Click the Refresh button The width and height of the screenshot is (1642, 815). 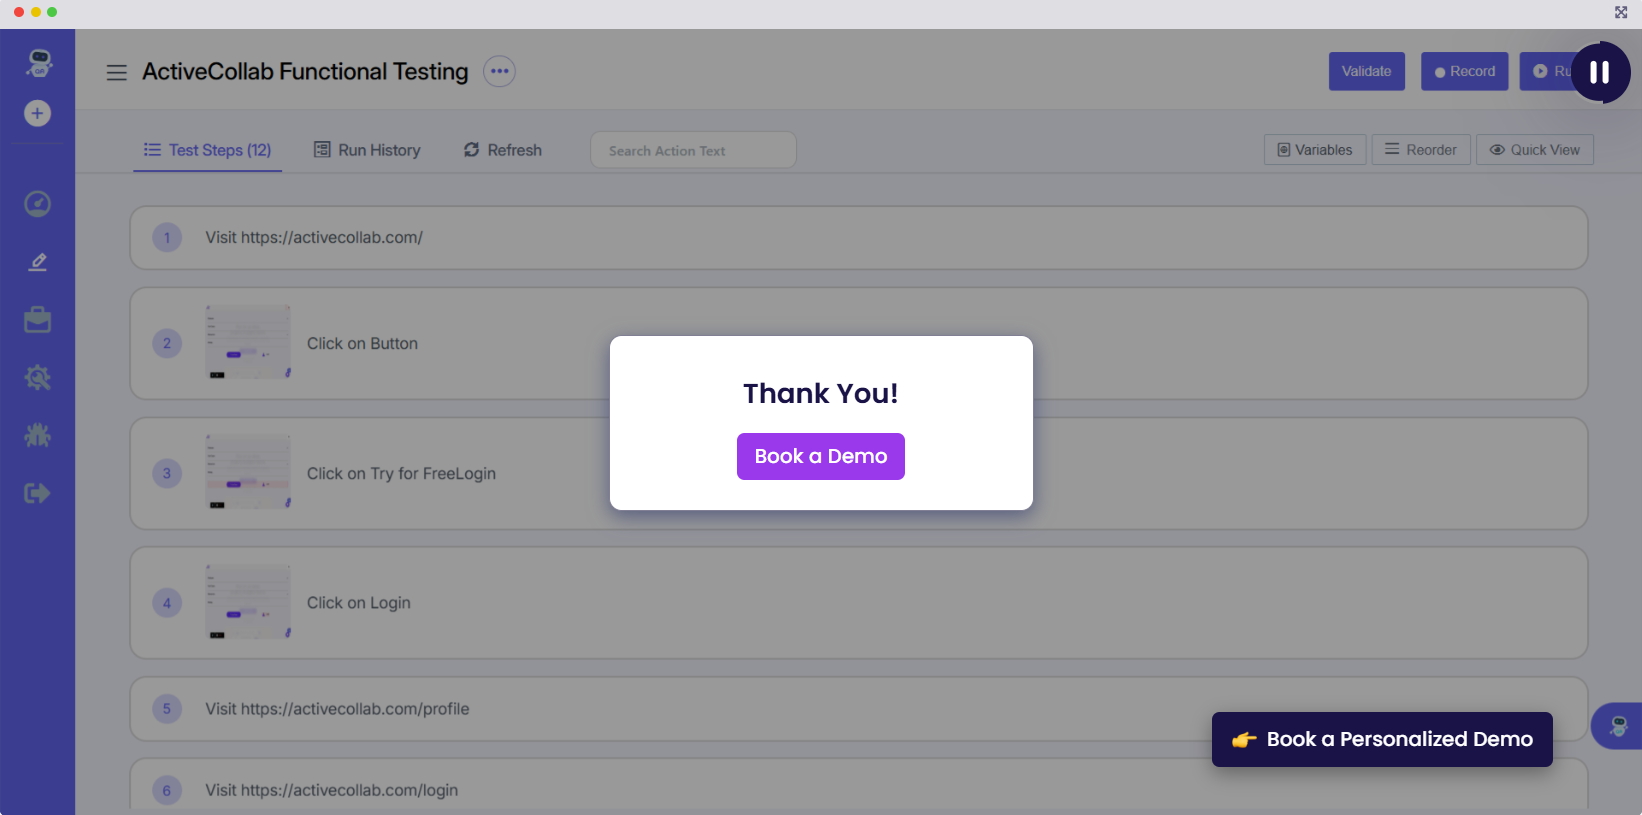click(x=502, y=150)
